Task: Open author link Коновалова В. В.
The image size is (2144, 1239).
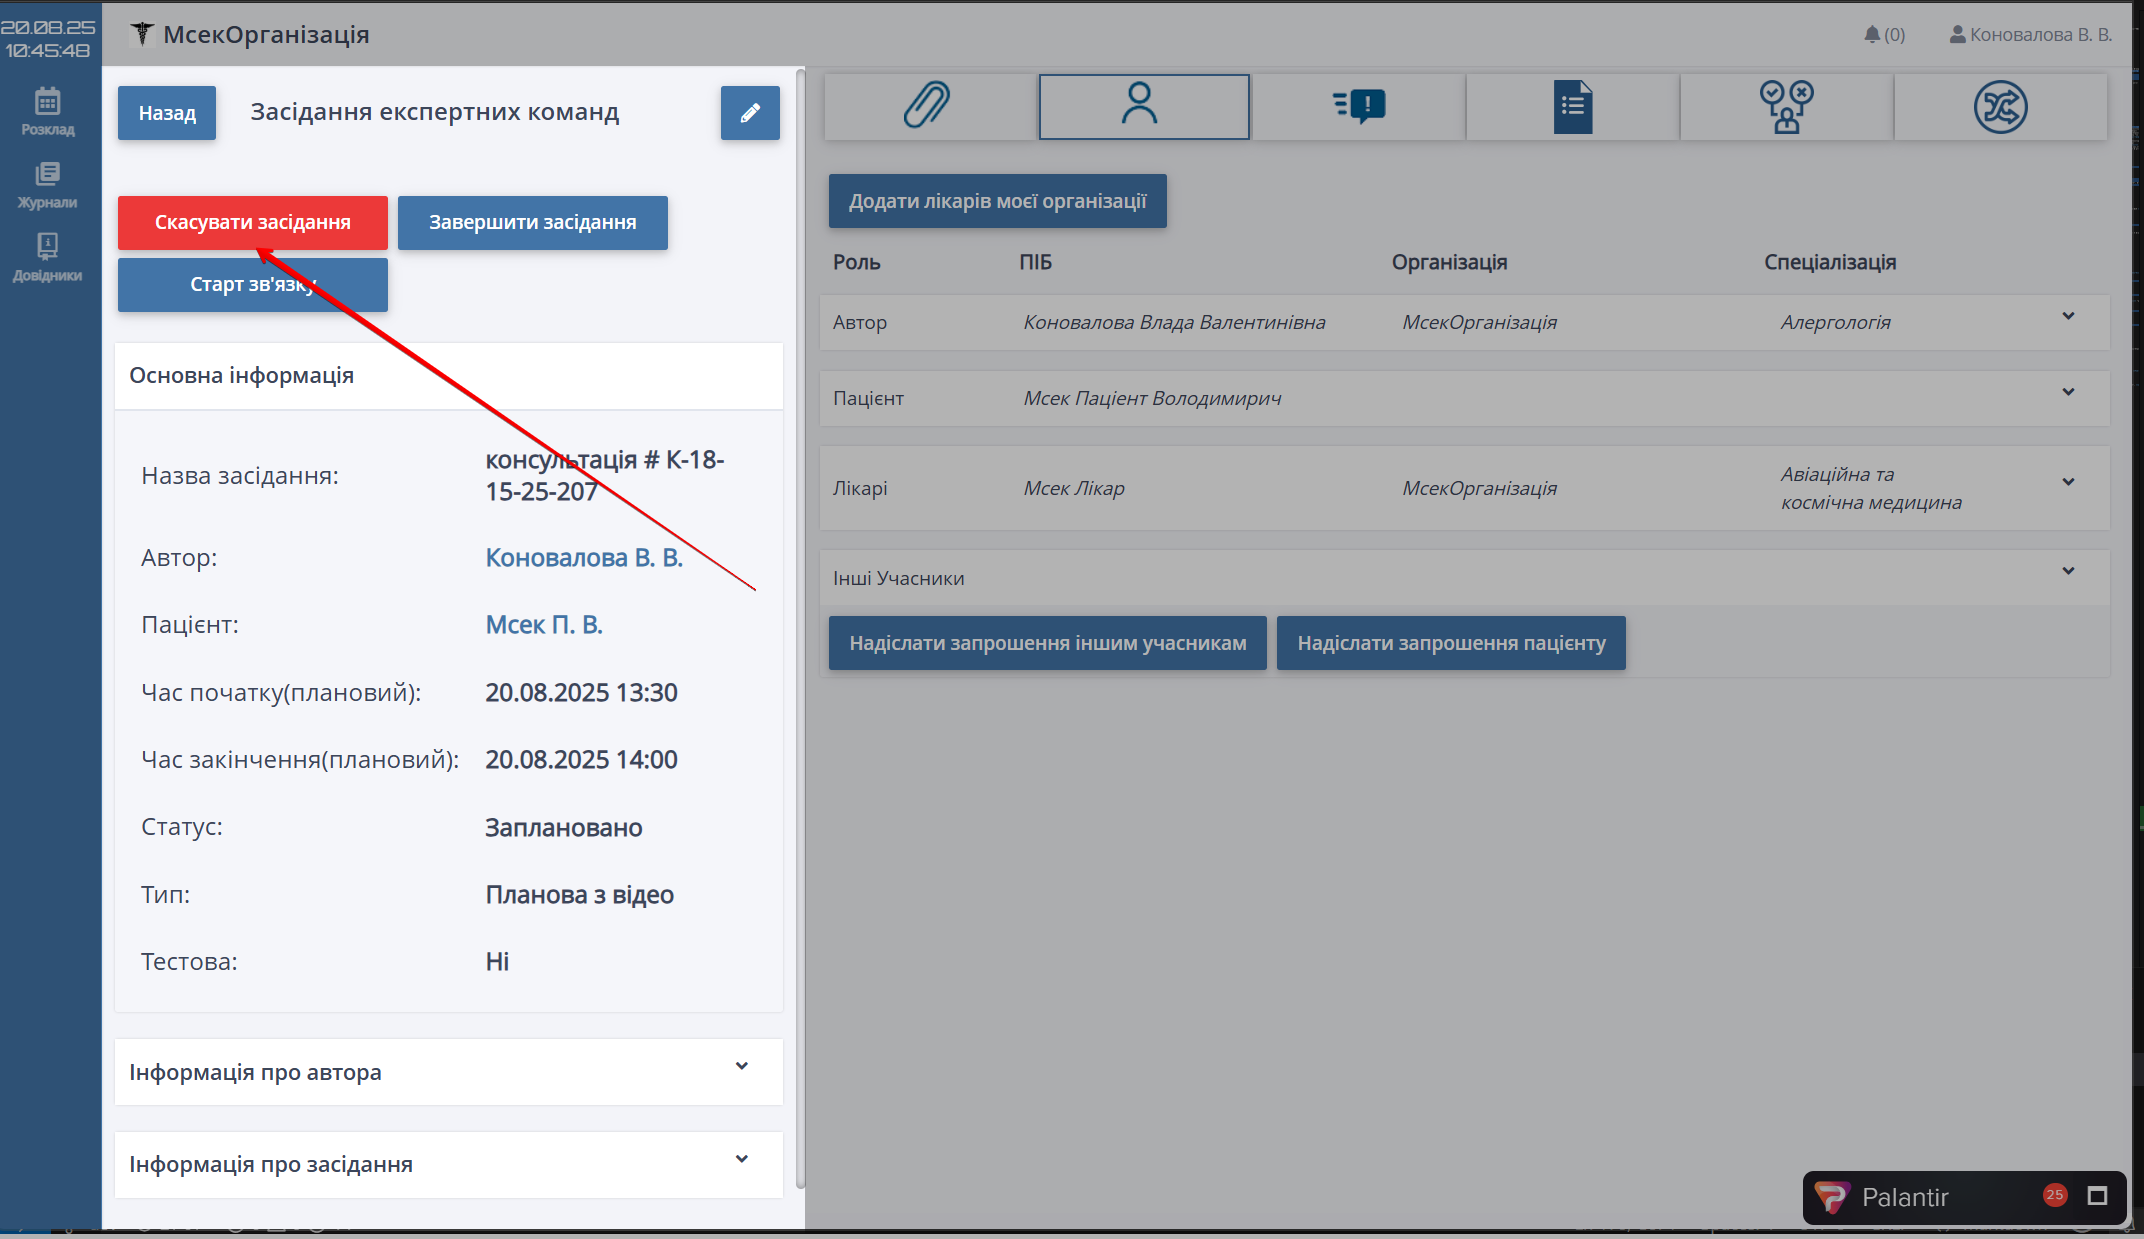Action: (584, 558)
